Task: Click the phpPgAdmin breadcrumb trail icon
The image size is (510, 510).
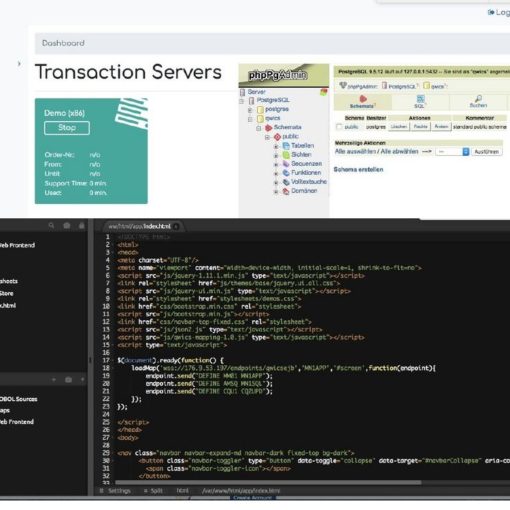Action: 343,85
